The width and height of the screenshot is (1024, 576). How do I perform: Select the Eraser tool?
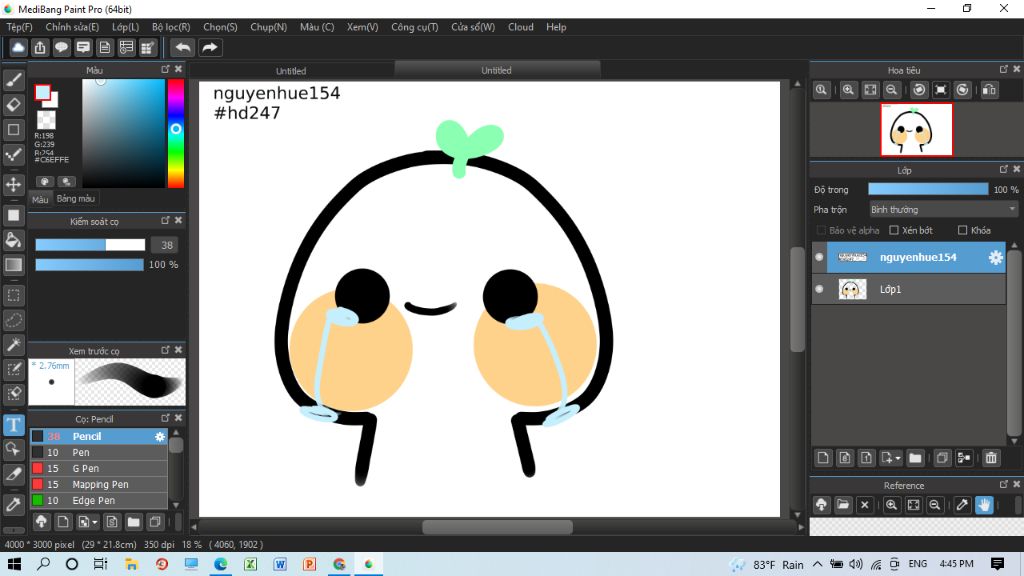(x=14, y=104)
